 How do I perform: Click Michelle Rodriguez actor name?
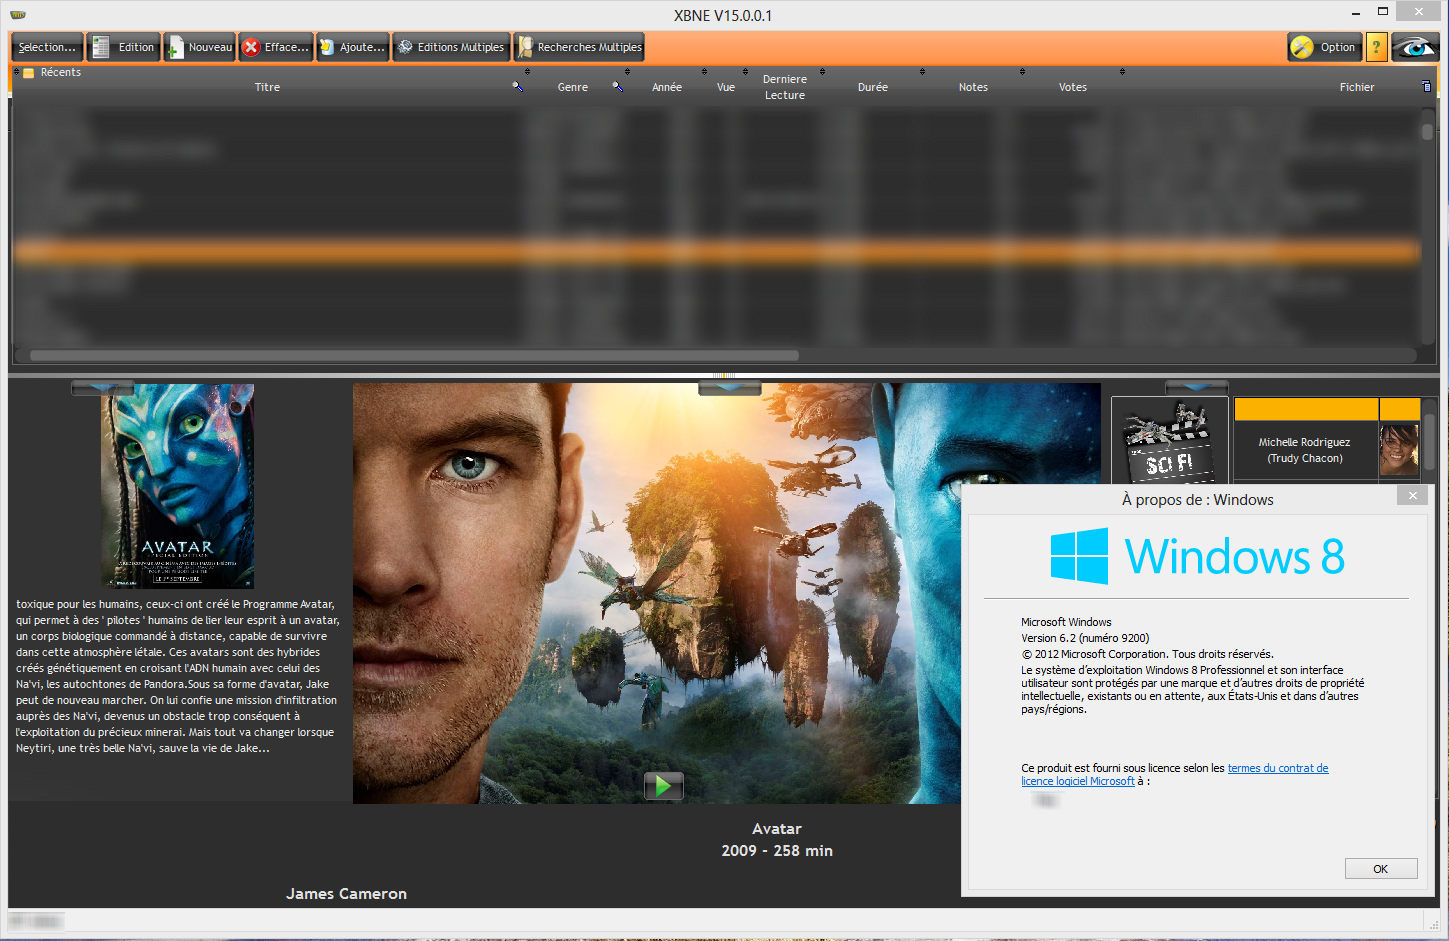coord(1304,442)
